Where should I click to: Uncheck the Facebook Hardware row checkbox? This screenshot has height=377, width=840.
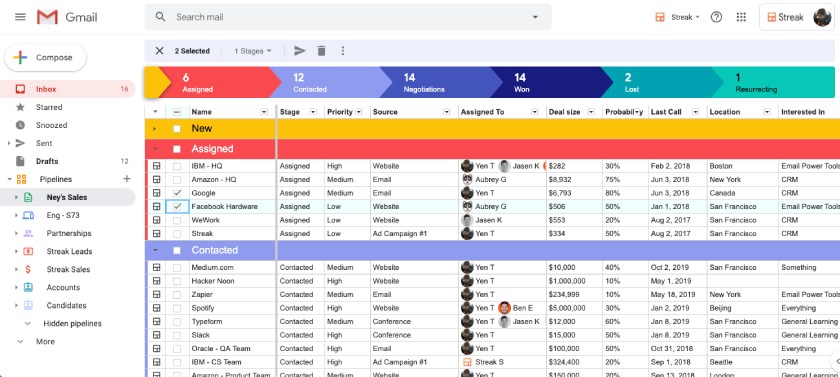point(177,207)
